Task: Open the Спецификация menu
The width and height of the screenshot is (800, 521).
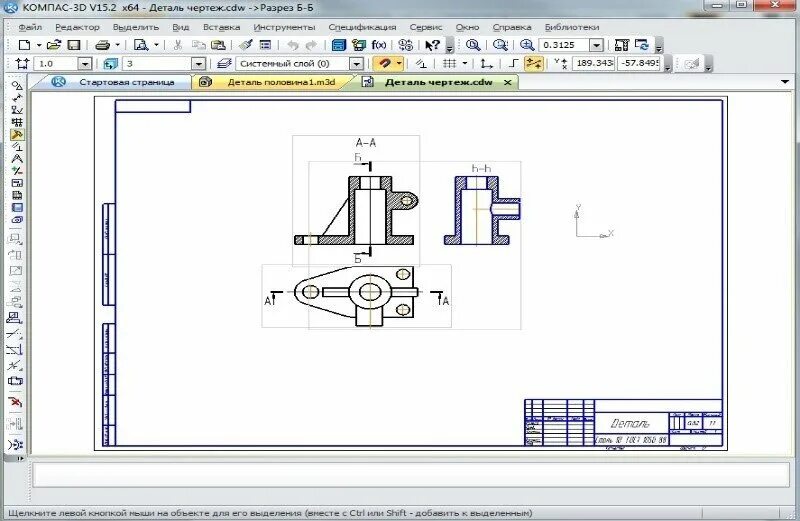Action: click(362, 27)
